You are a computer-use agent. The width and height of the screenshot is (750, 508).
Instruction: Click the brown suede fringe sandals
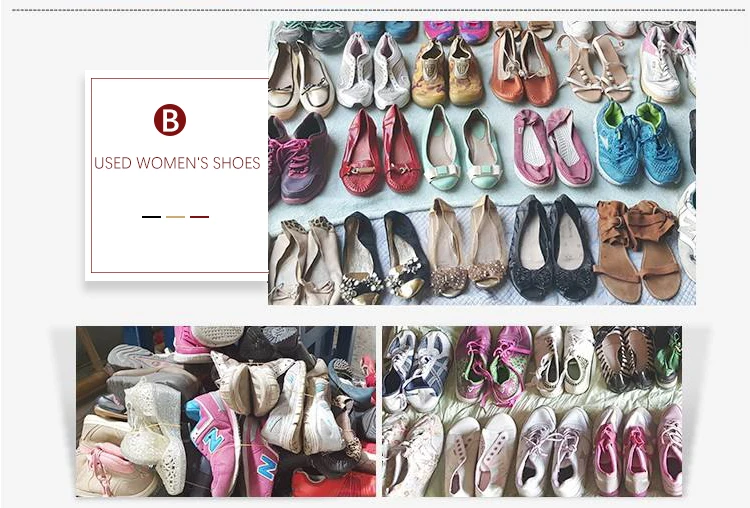[x=636, y=250]
